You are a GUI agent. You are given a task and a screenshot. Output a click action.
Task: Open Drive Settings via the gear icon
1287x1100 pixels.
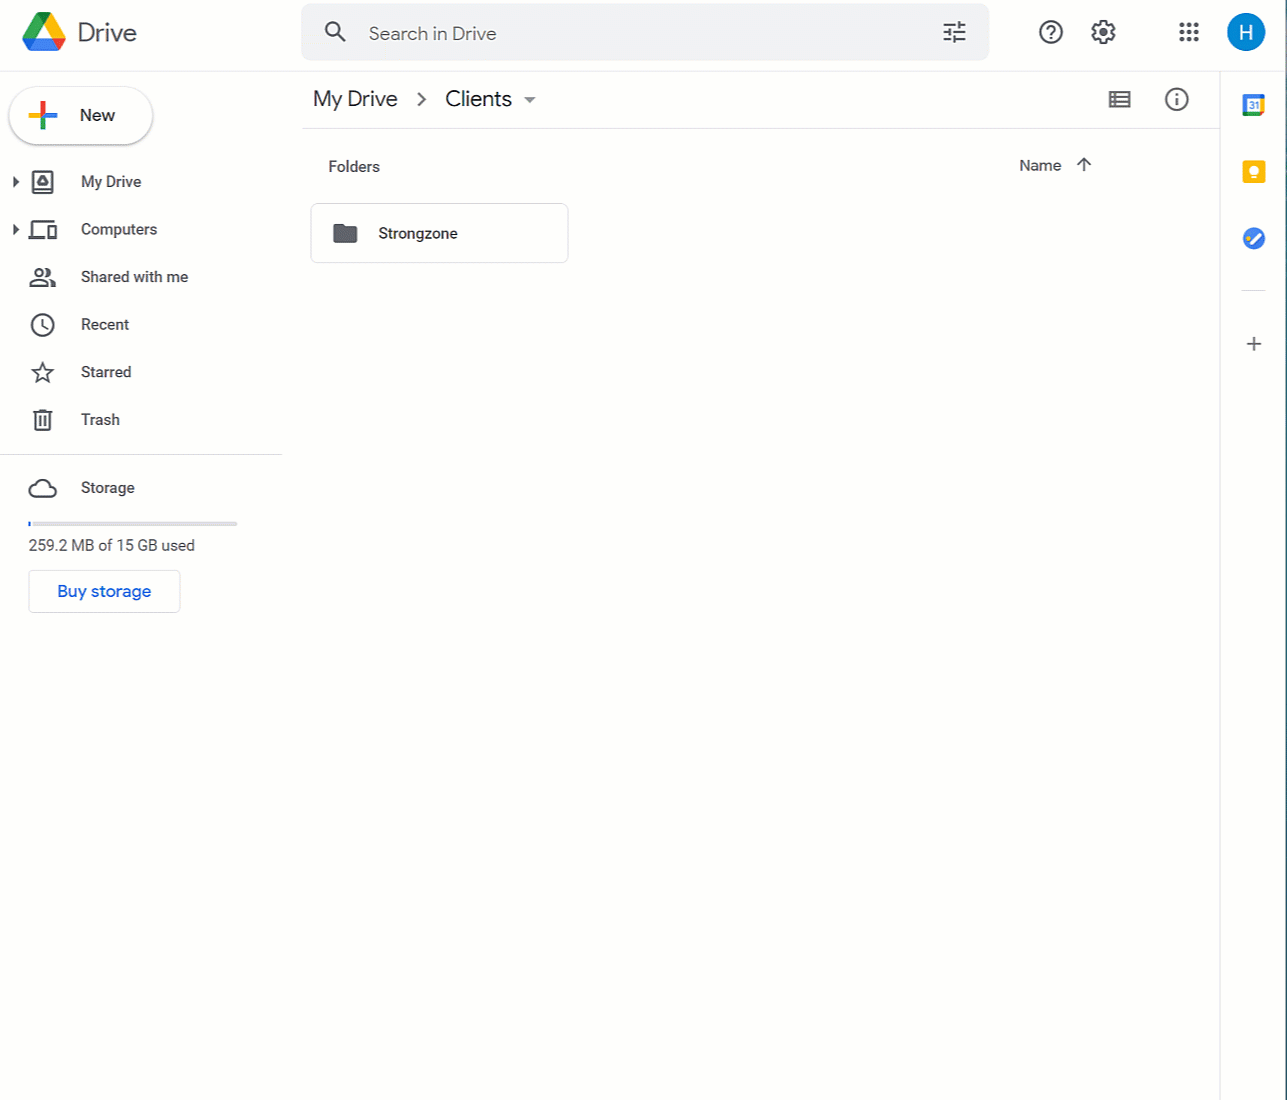click(x=1102, y=32)
